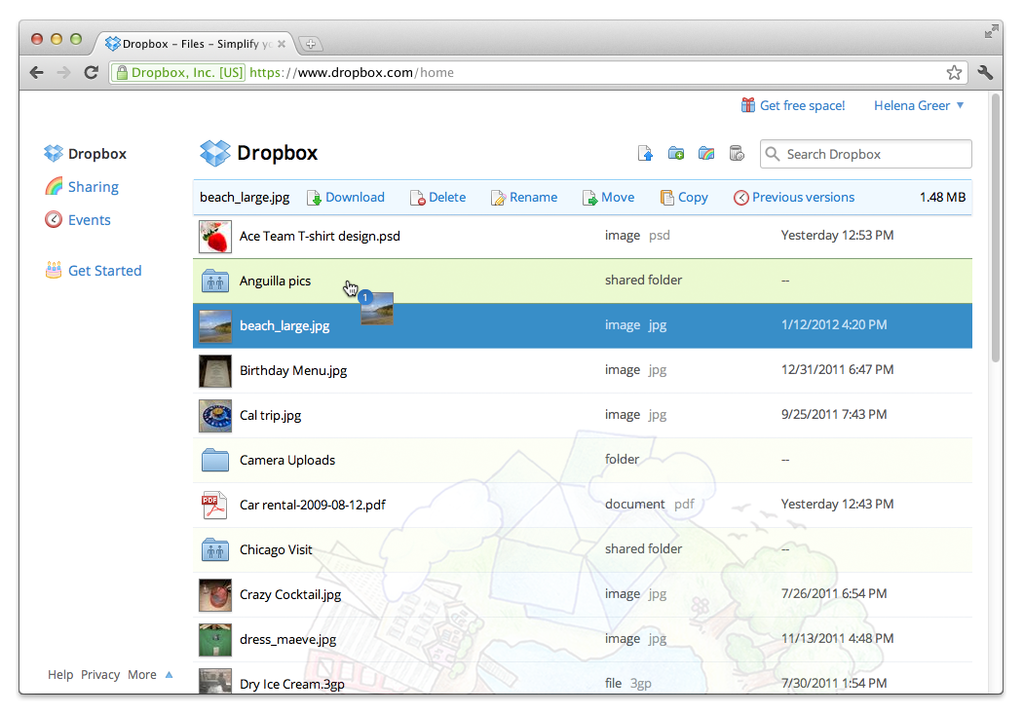The image size is (1024, 714).
Task: Copy the selected file
Action: (x=684, y=197)
